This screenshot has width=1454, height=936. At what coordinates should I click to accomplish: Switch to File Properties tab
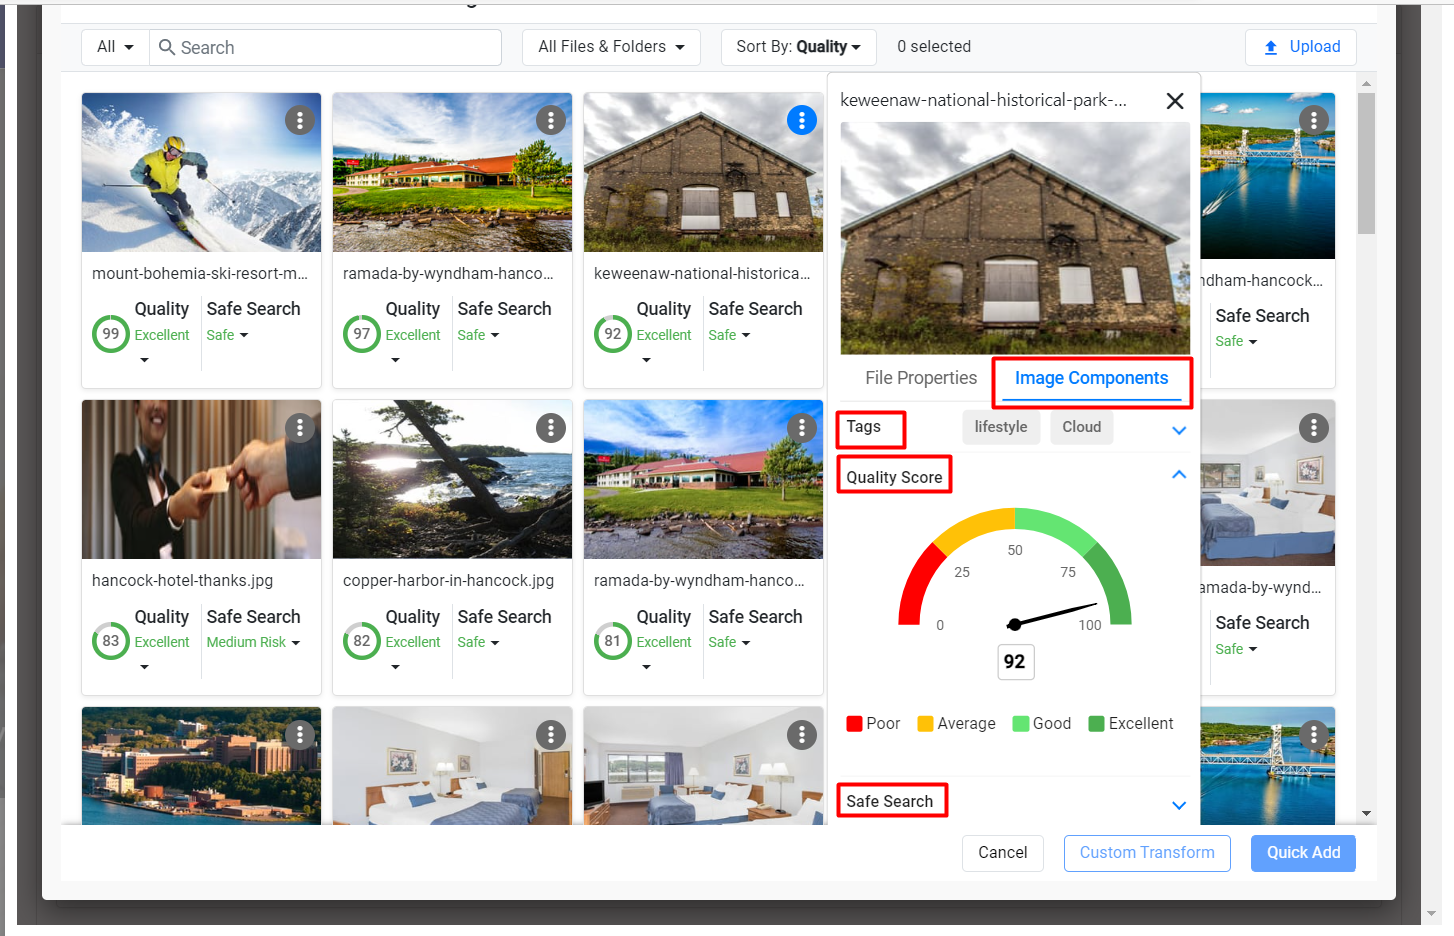point(921,378)
